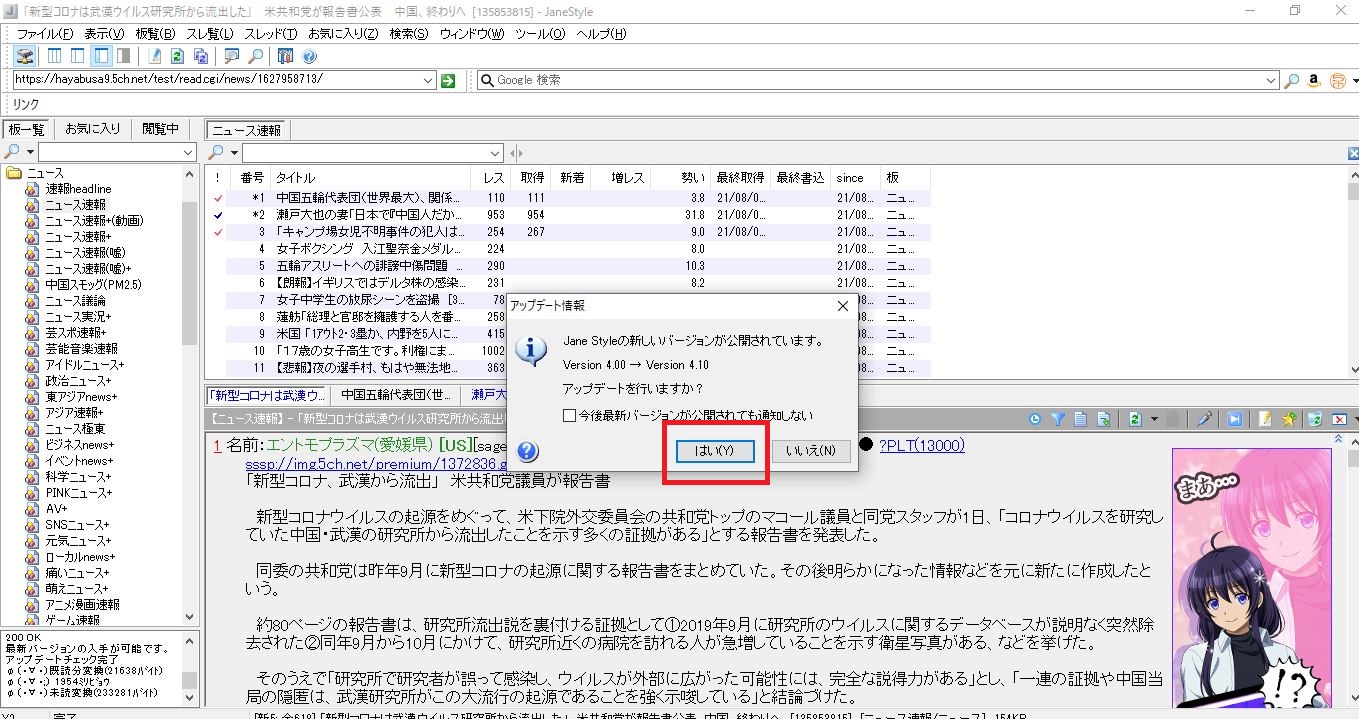Close the アップデート情報 dialog with X
This screenshot has width=1359, height=719.
pyautogui.click(x=841, y=305)
